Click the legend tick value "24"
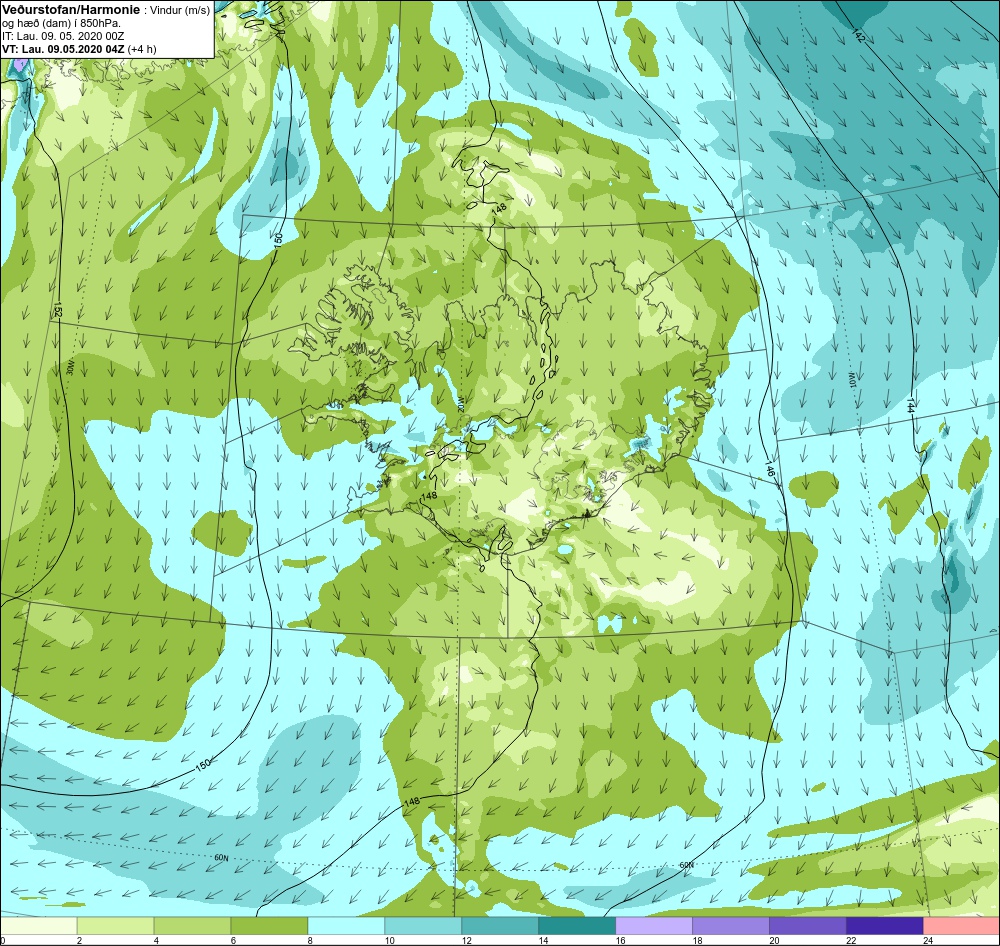The image size is (1000, 946). pyautogui.click(x=928, y=940)
